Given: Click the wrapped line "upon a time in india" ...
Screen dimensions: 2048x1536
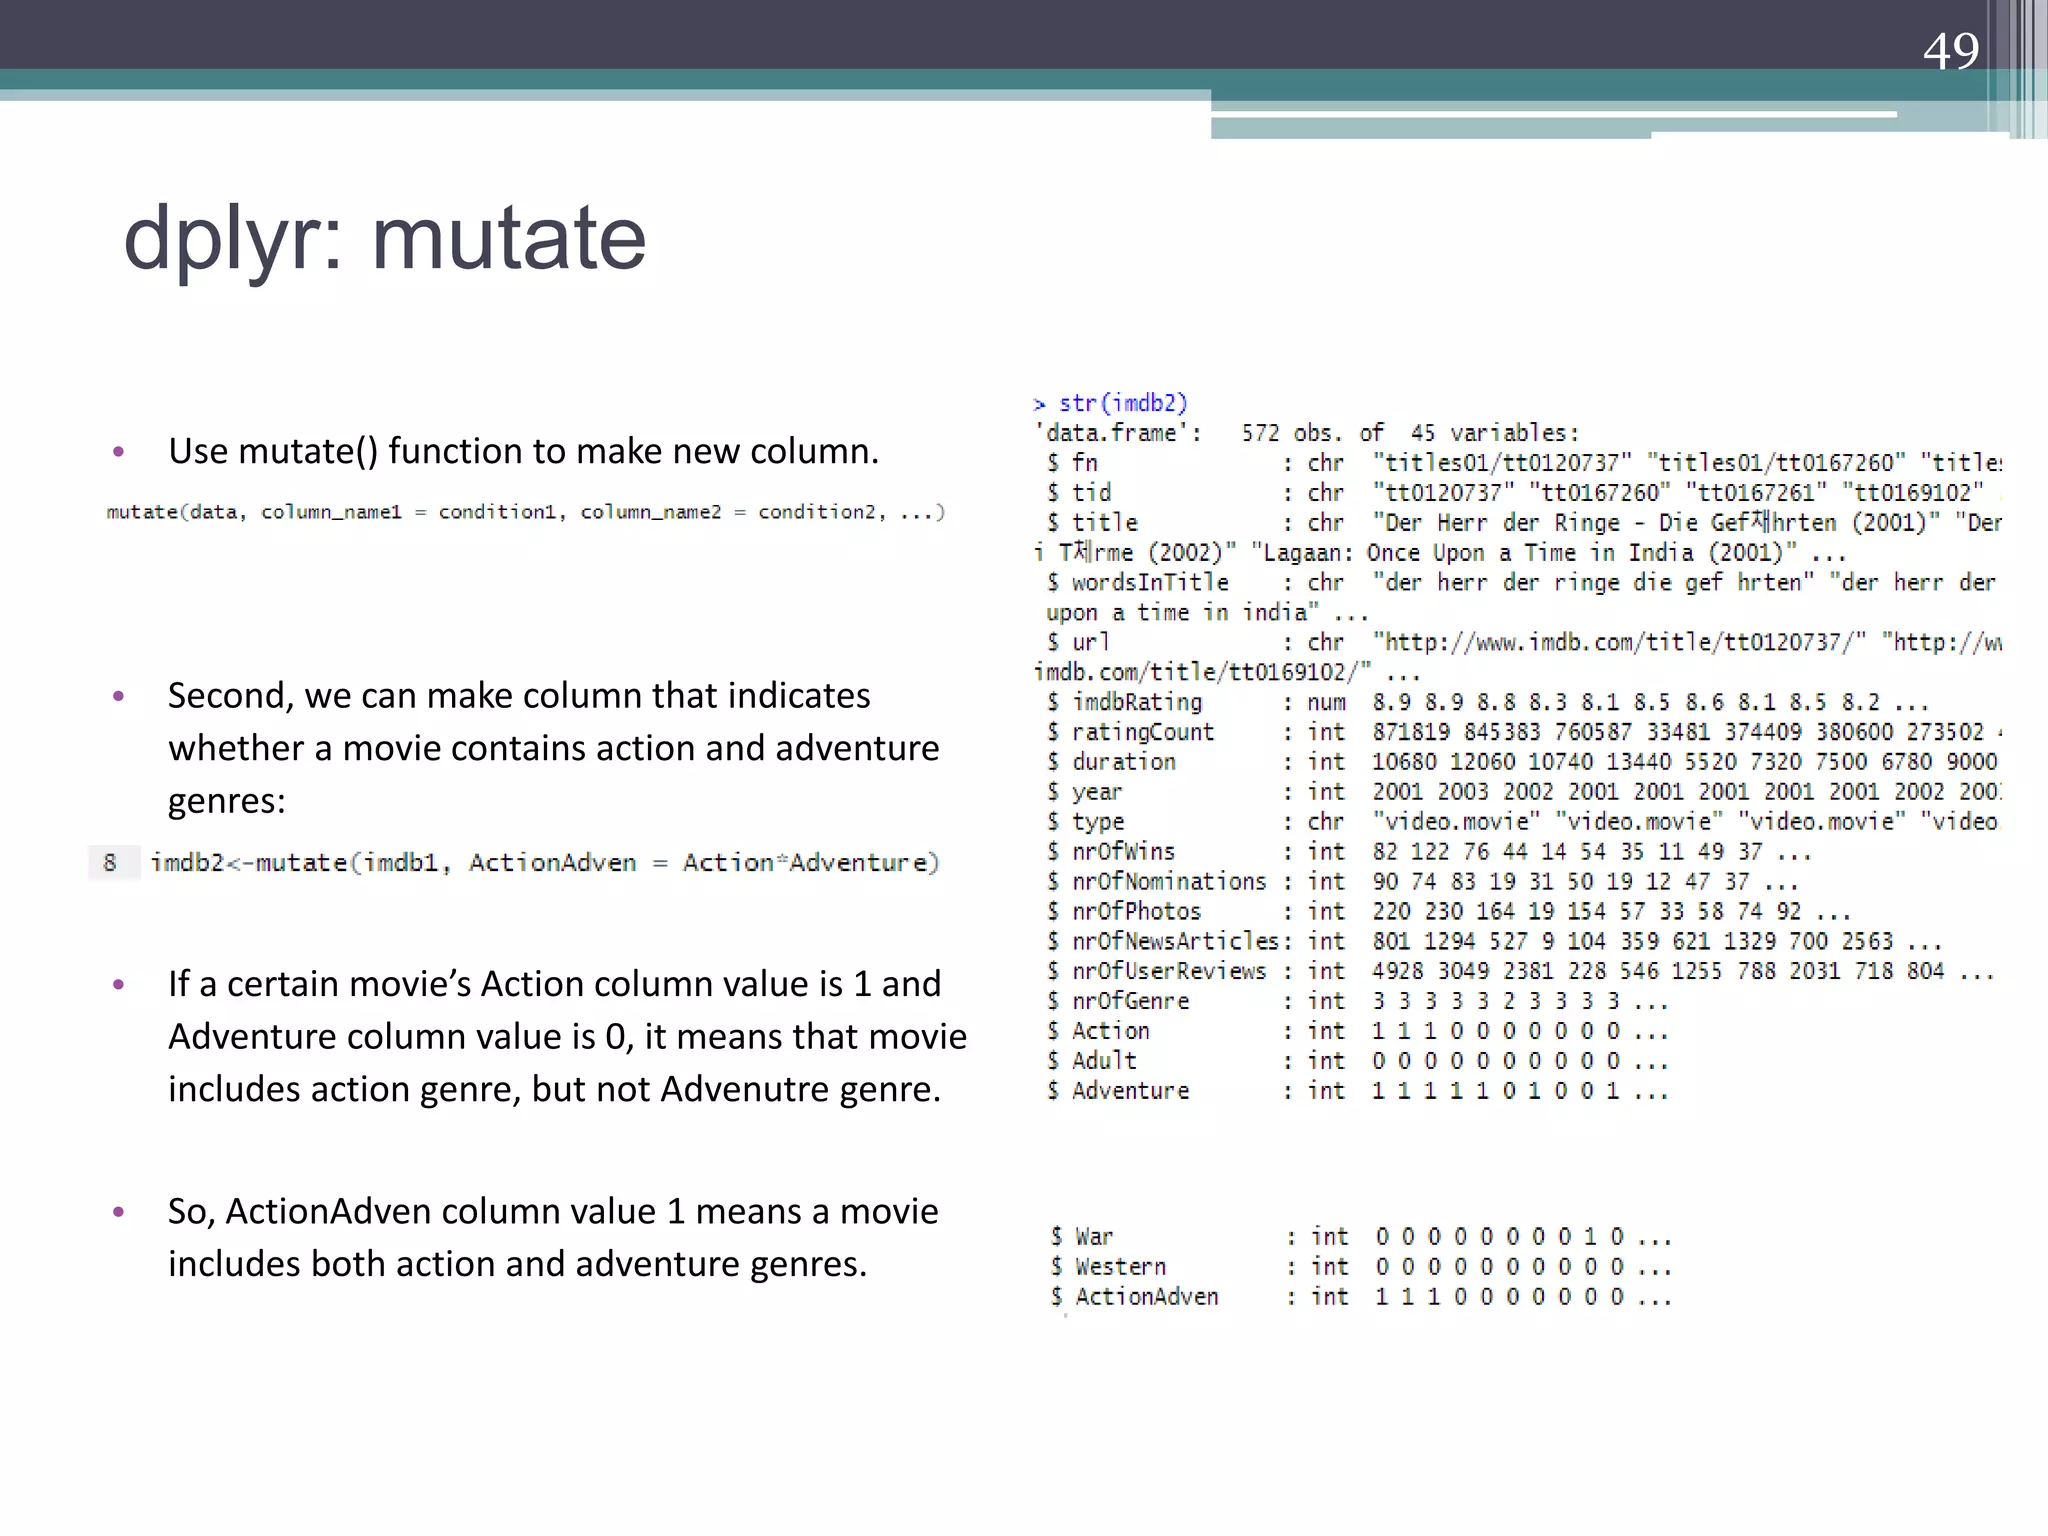Looking at the screenshot, I should coord(1207,612).
